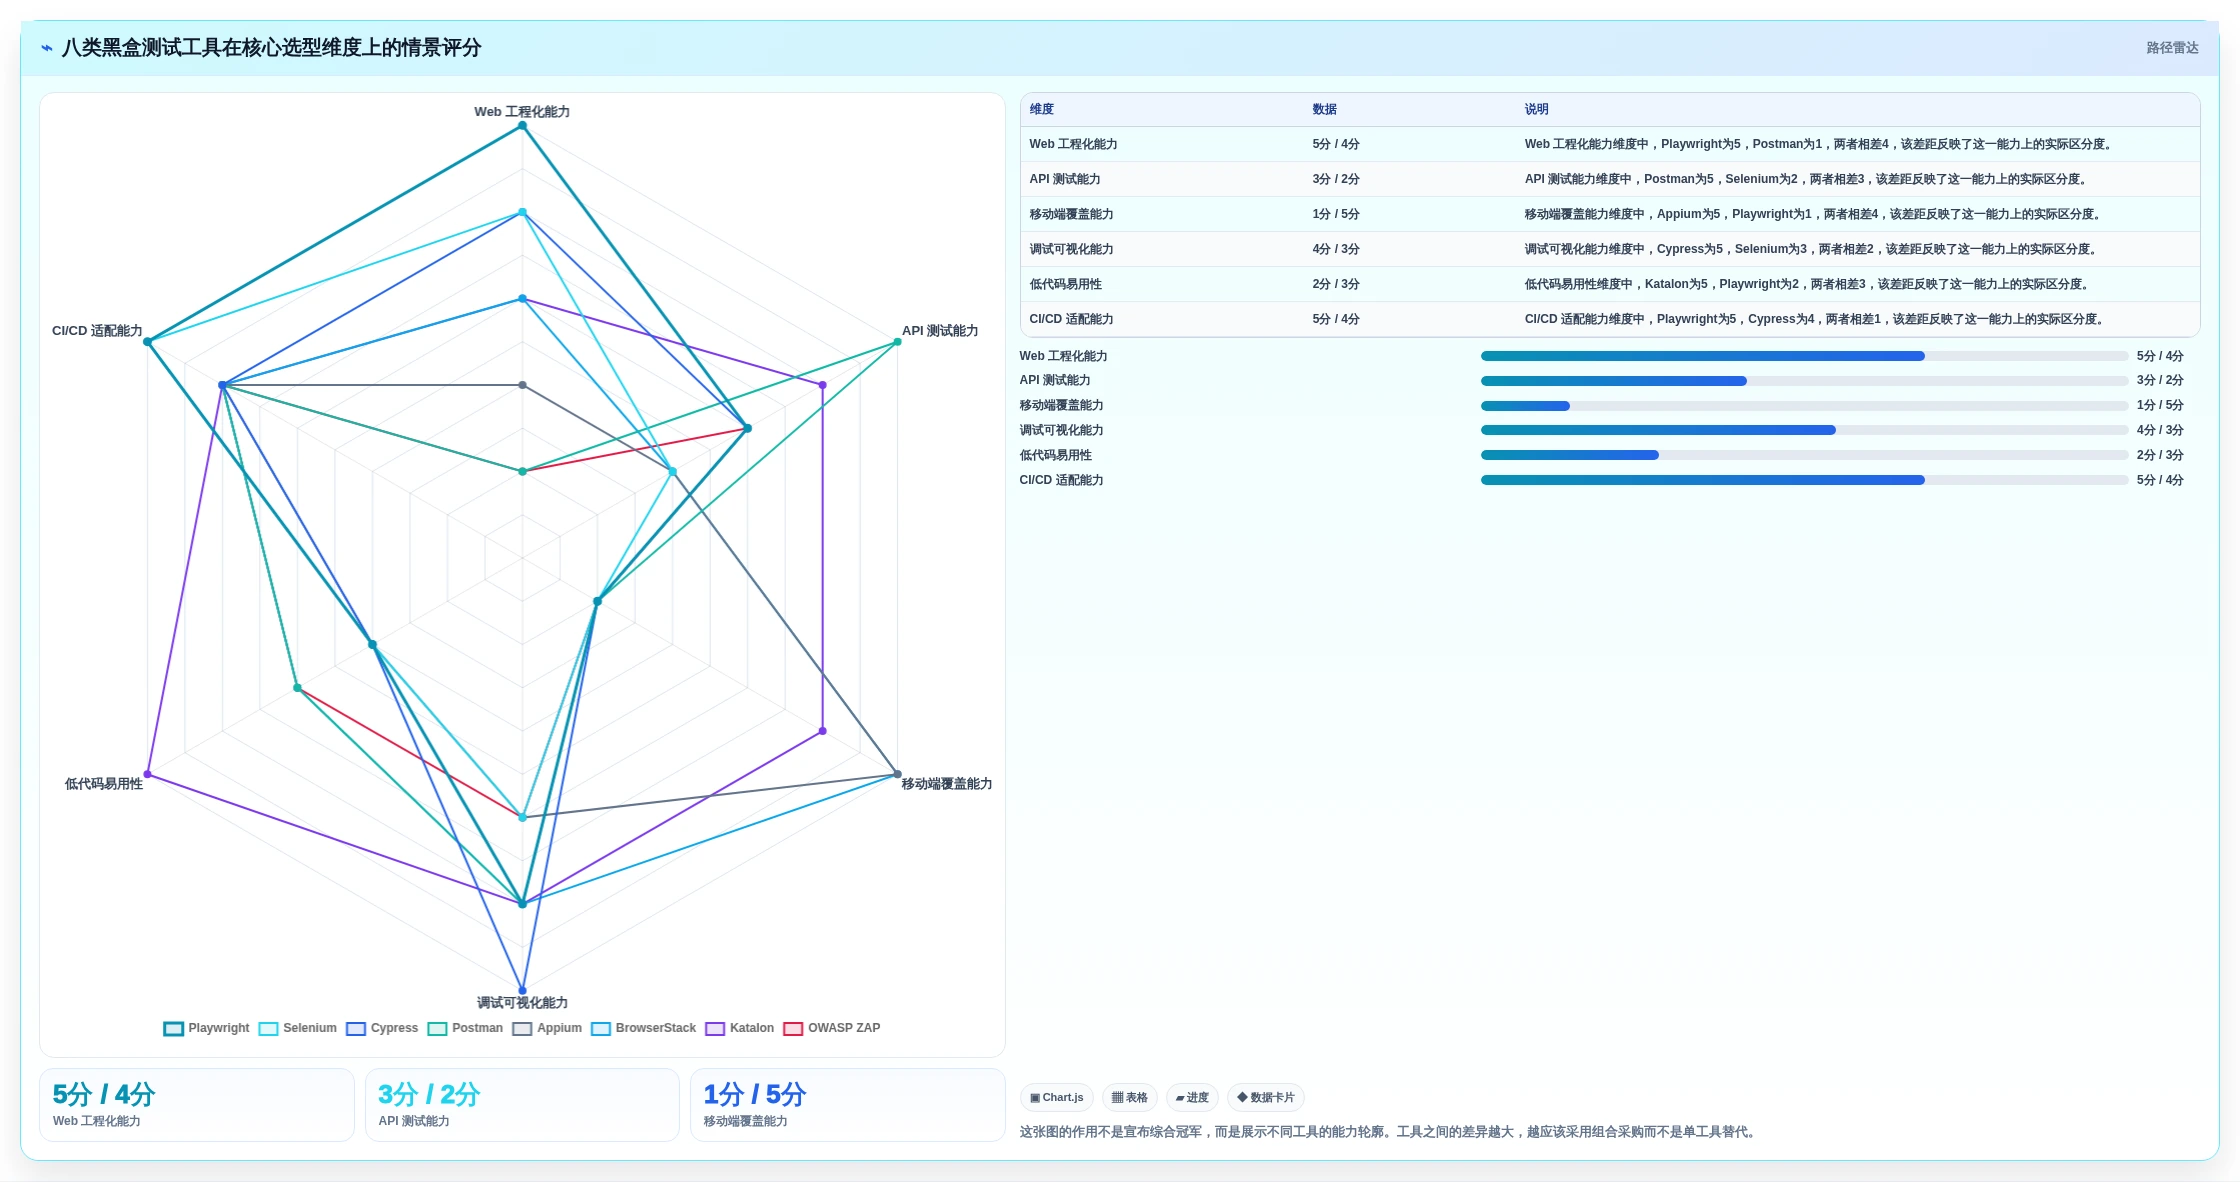Click the CI/CD 适配能力 progress bar
The image size is (2240, 1182).
click(x=1804, y=480)
